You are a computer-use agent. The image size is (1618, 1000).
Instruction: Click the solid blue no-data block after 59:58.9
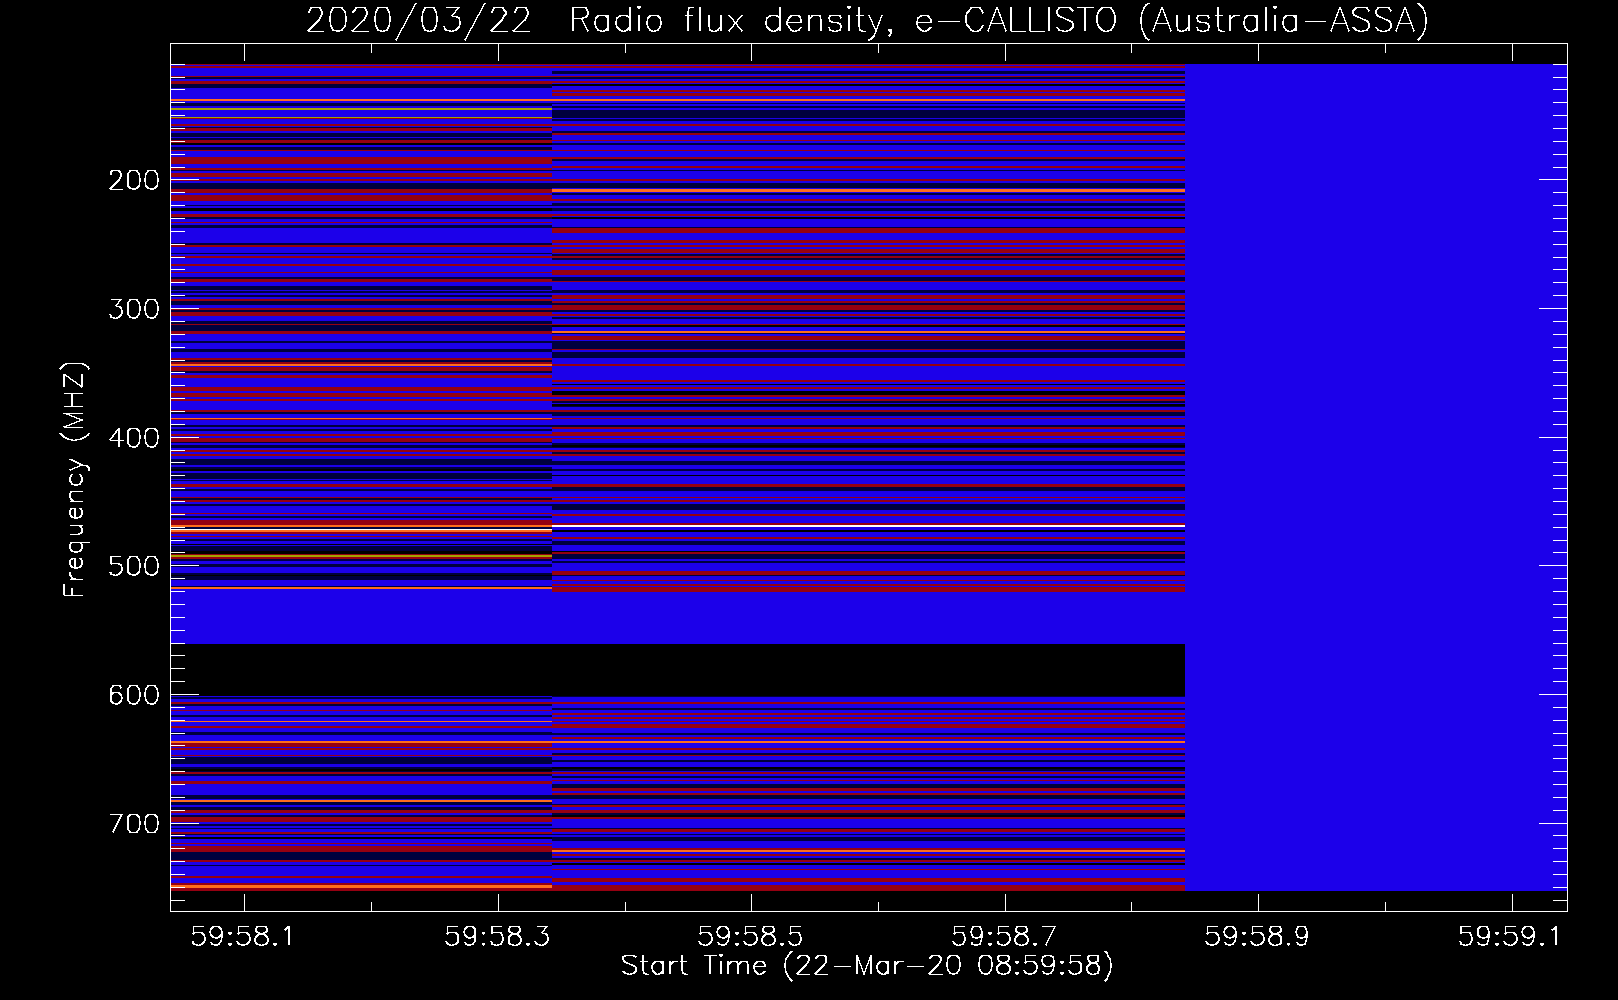point(1376,477)
